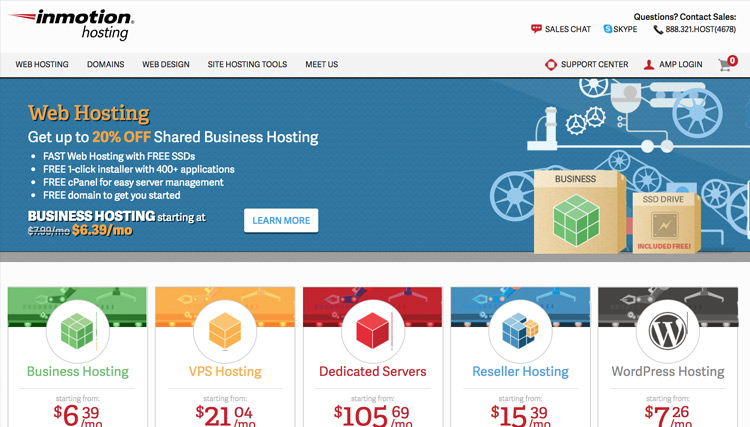The image size is (750, 427).
Task: Click "FREE cPanel for easy server management"
Action: pyautogui.click(x=133, y=183)
